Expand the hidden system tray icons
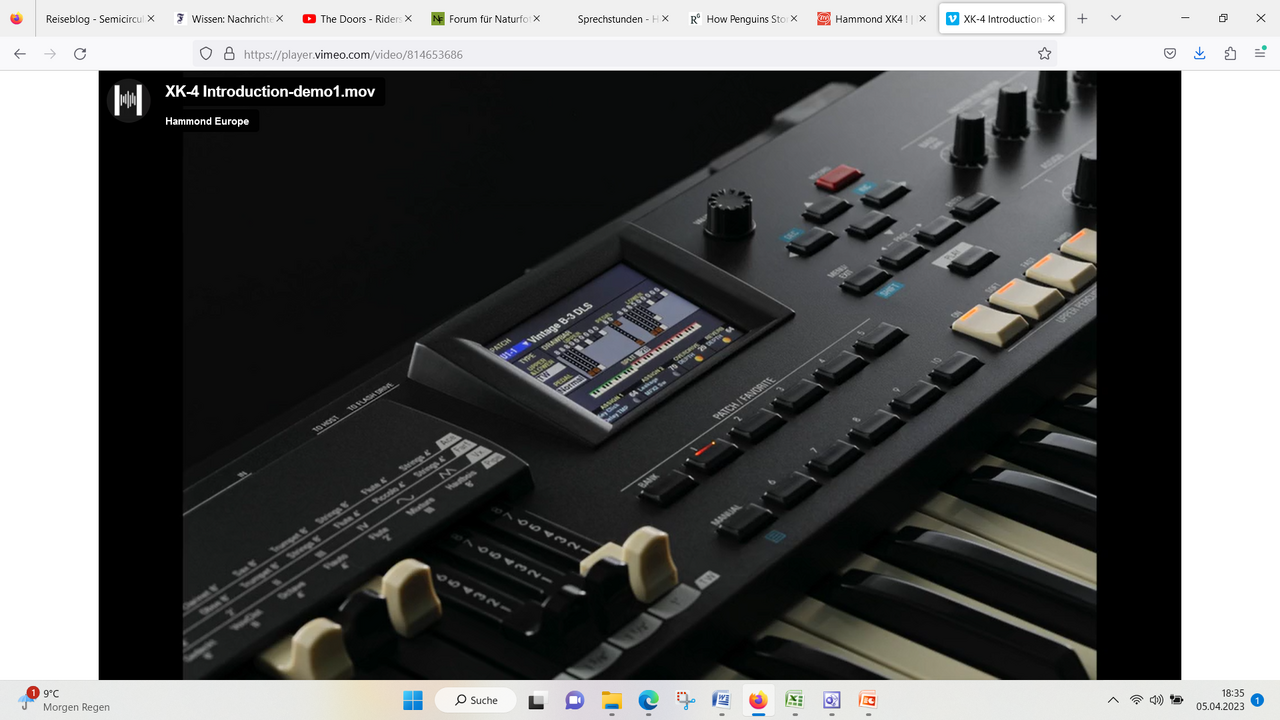This screenshot has width=1280, height=720. (1113, 700)
